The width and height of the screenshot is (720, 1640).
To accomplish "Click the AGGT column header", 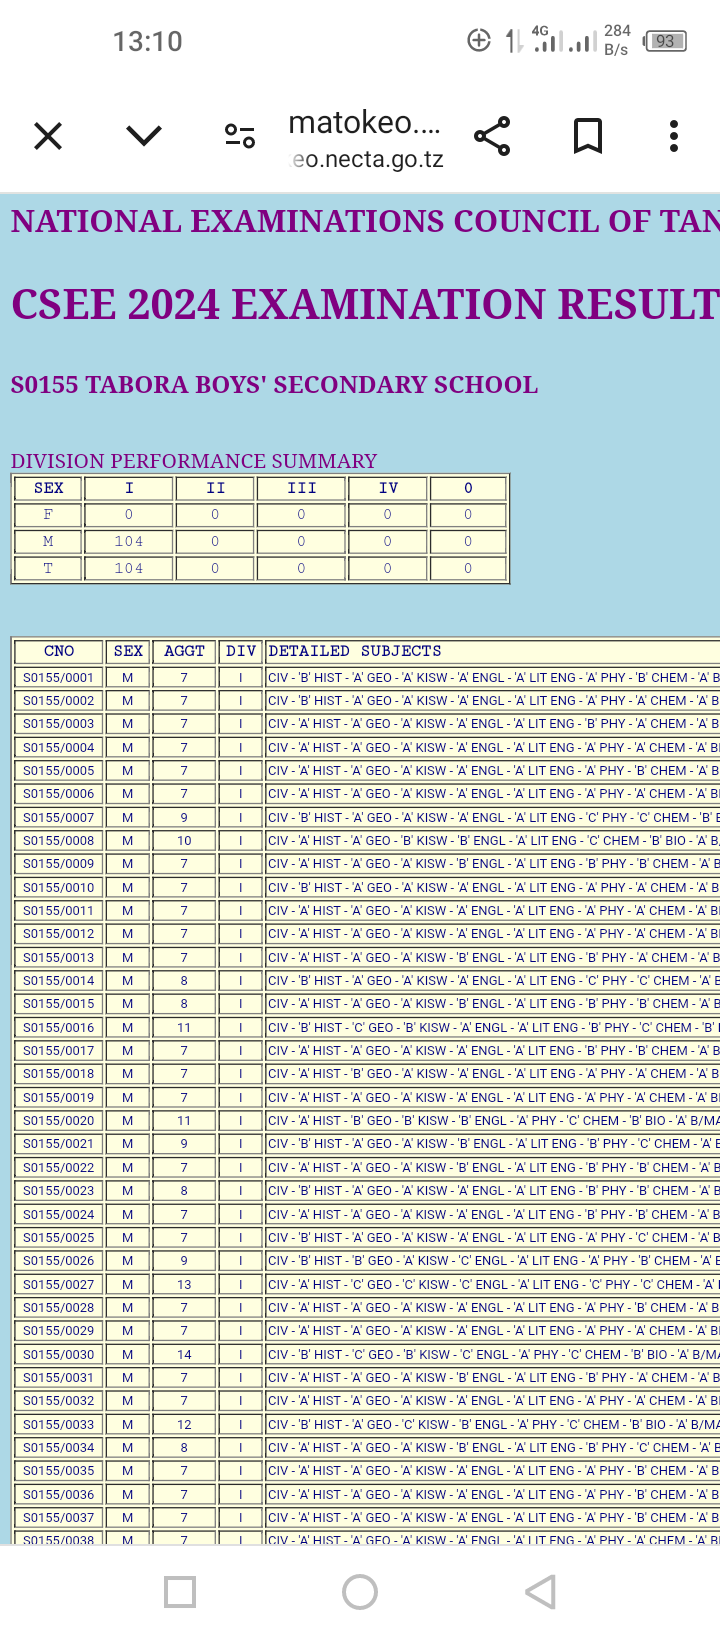I will (x=184, y=651).
